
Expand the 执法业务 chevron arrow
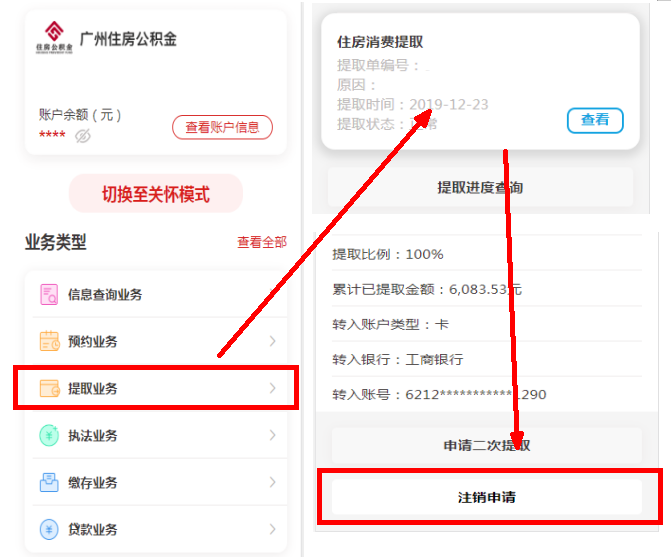[x=272, y=436]
